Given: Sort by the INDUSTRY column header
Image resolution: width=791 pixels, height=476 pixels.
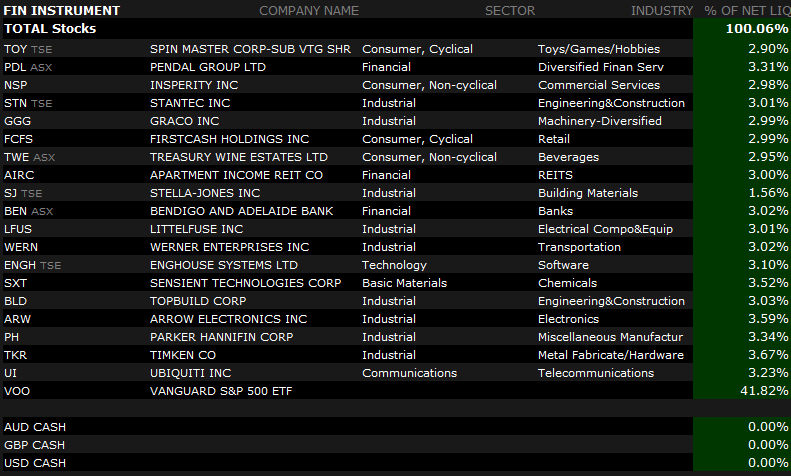Looking at the screenshot, I should 662,11.
